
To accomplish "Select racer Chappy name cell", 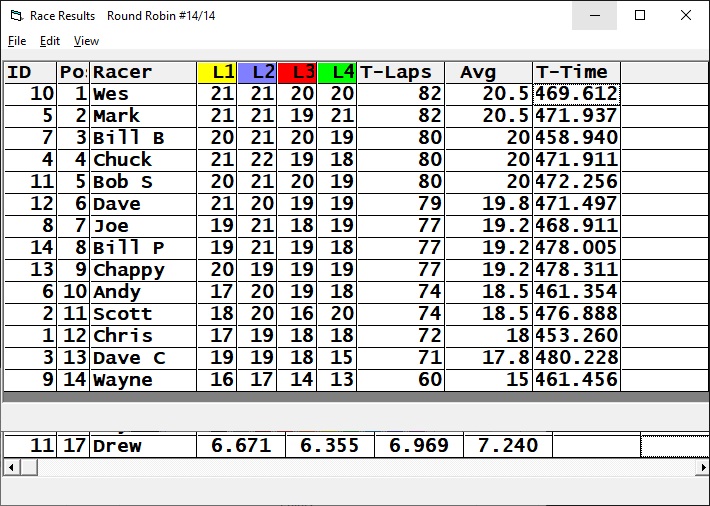I will 143,270.
